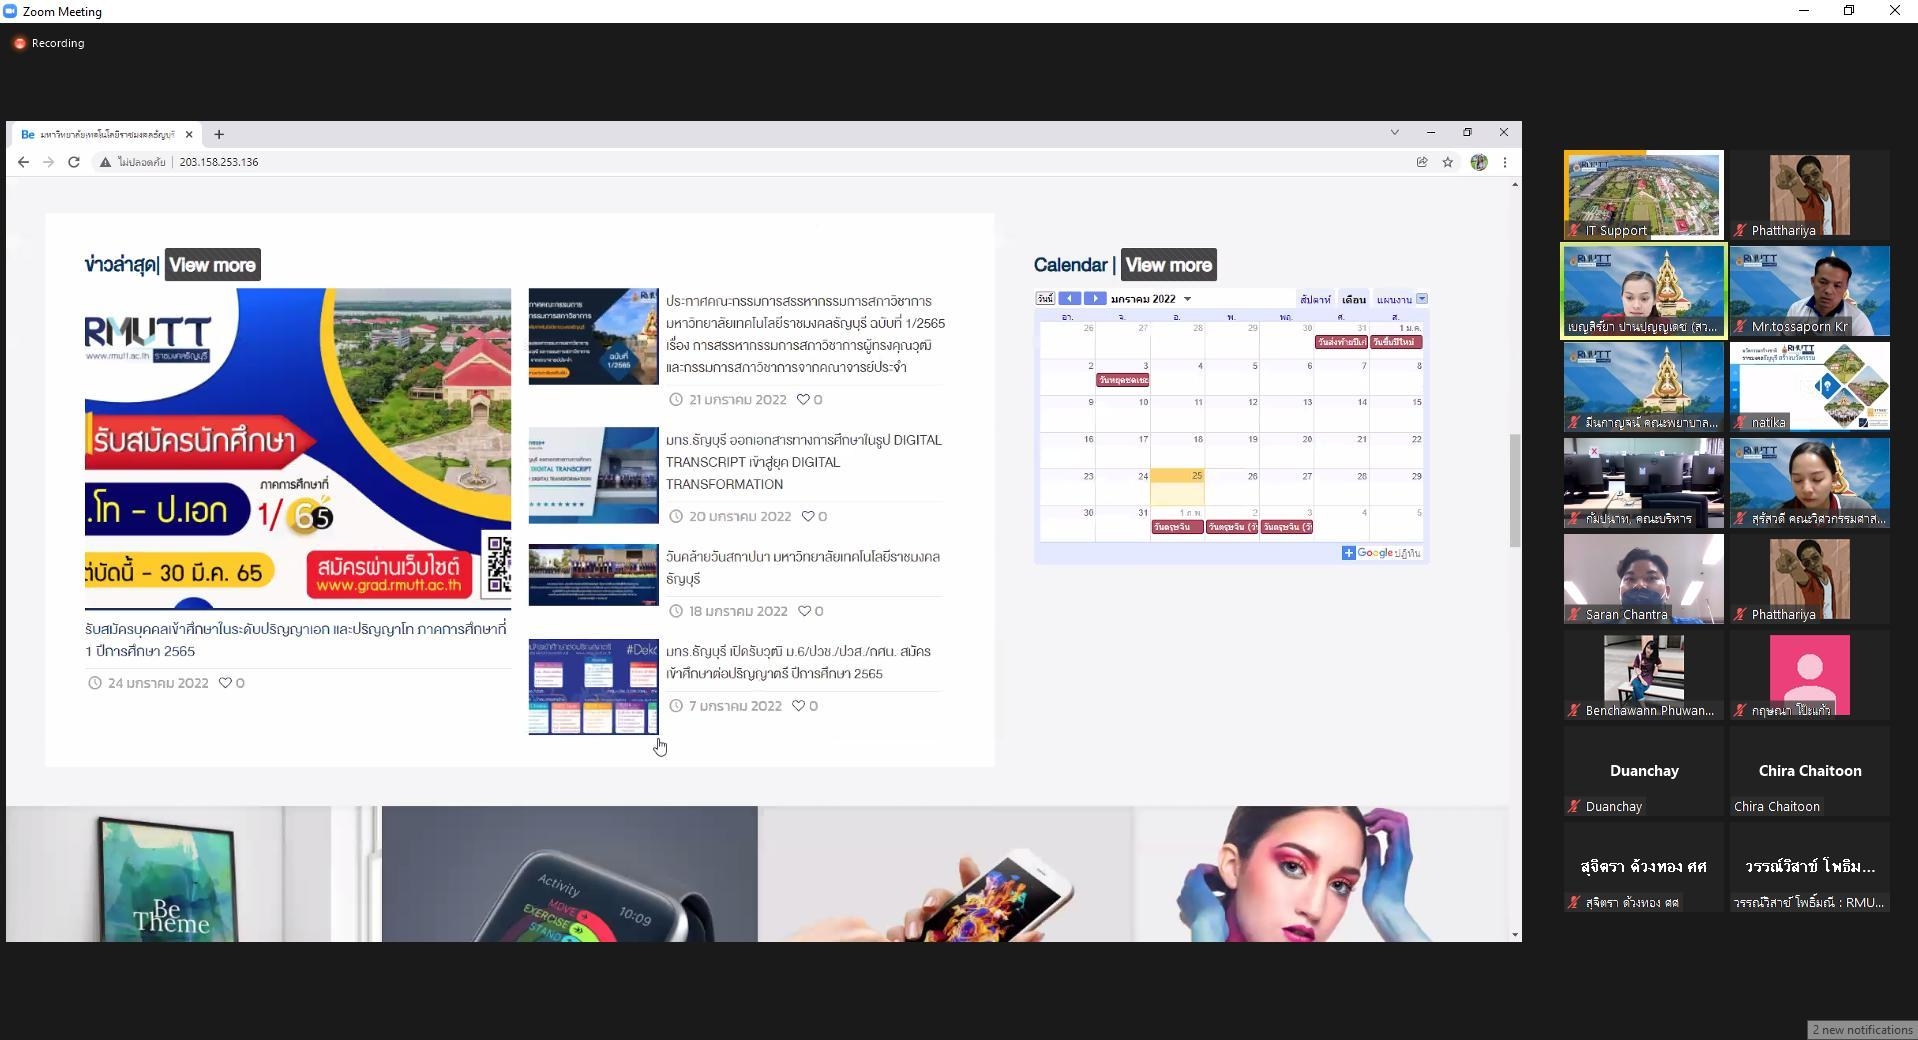Image resolution: width=1918 pixels, height=1040 pixels.
Task: Open the Chinese New Year event on 1 Feb
Action: click(1177, 527)
